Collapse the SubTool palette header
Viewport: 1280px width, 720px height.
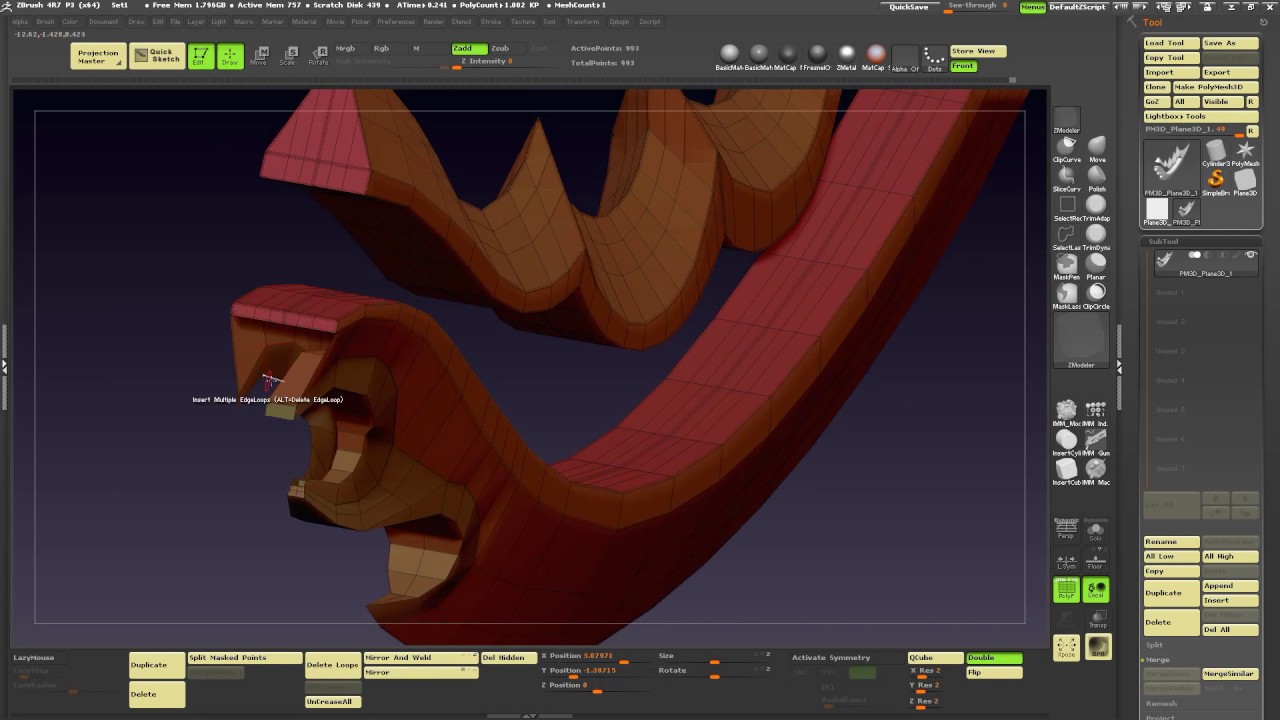[x=1163, y=241]
